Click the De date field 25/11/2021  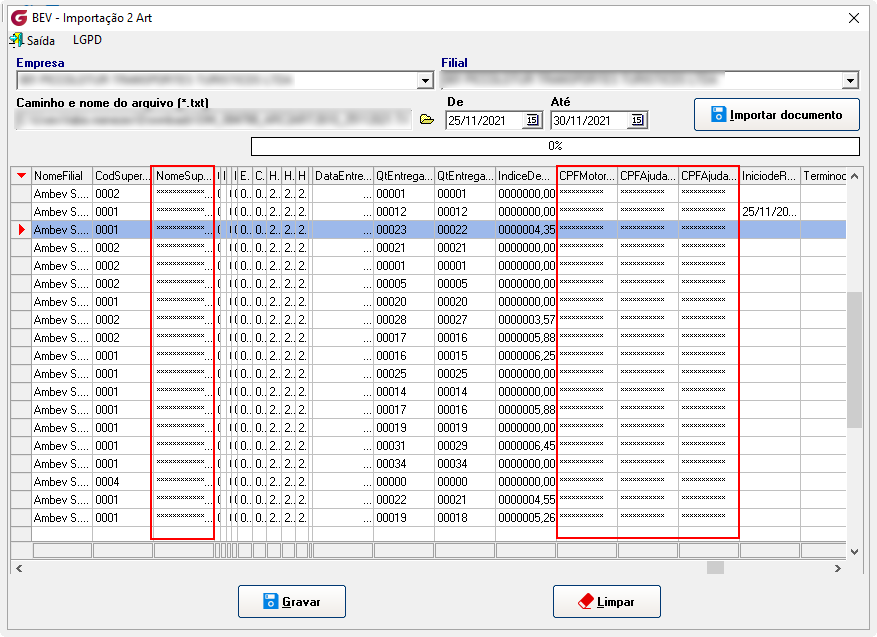pyautogui.click(x=485, y=120)
